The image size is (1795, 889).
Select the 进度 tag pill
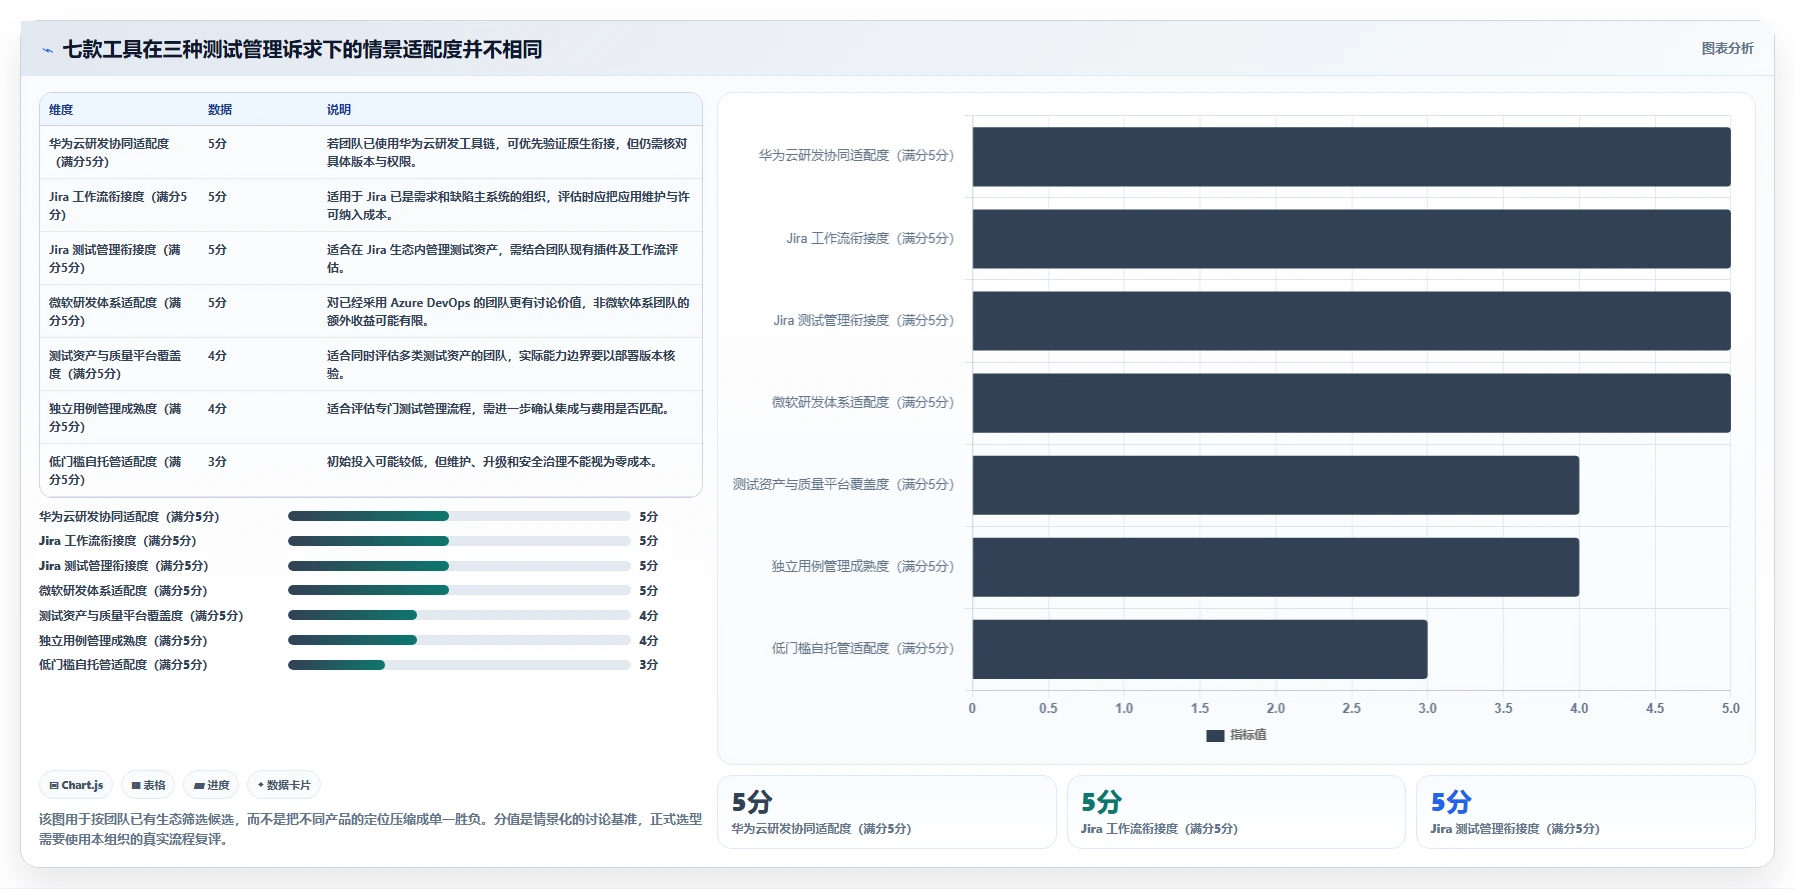(211, 785)
